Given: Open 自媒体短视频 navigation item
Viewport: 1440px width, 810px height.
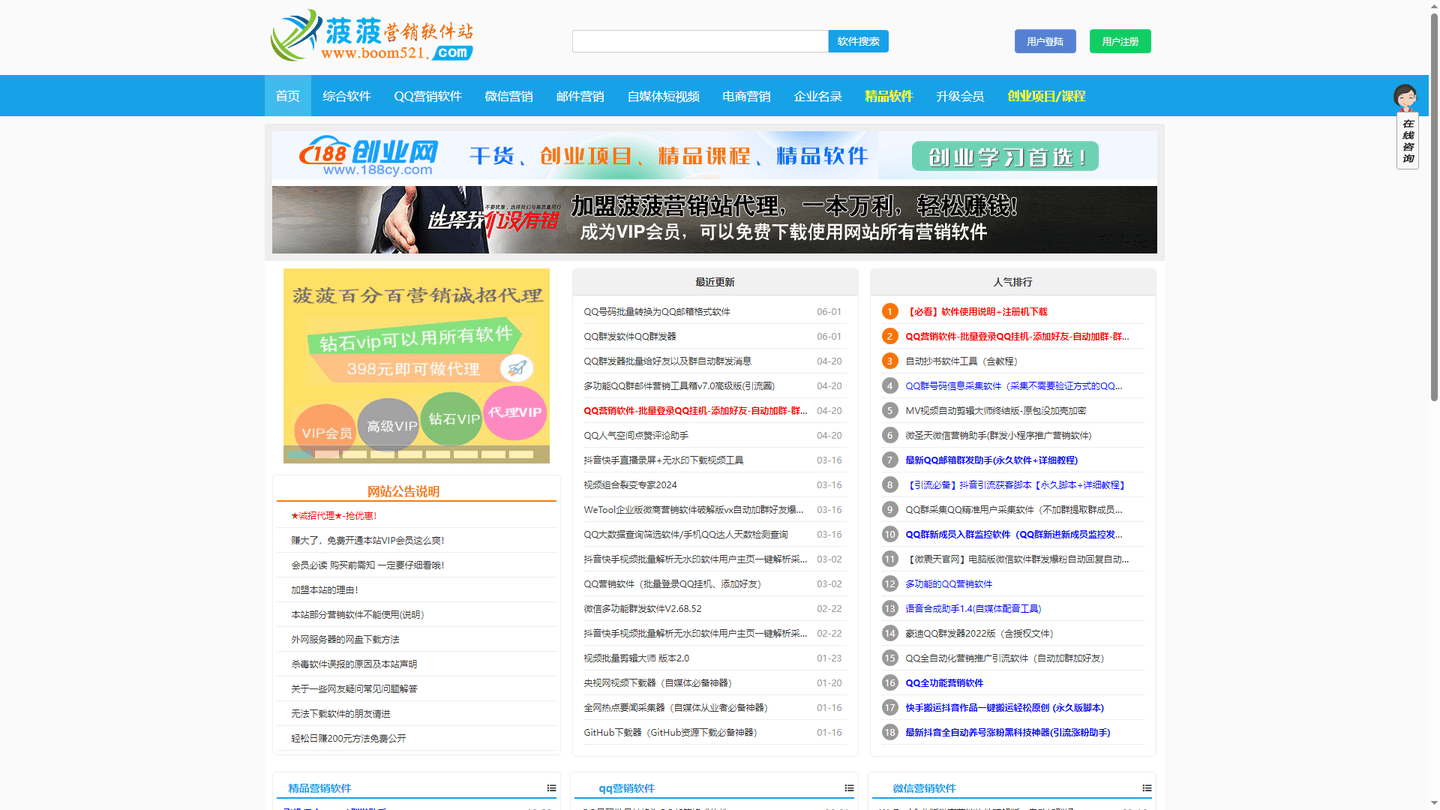Looking at the screenshot, I should tap(663, 96).
